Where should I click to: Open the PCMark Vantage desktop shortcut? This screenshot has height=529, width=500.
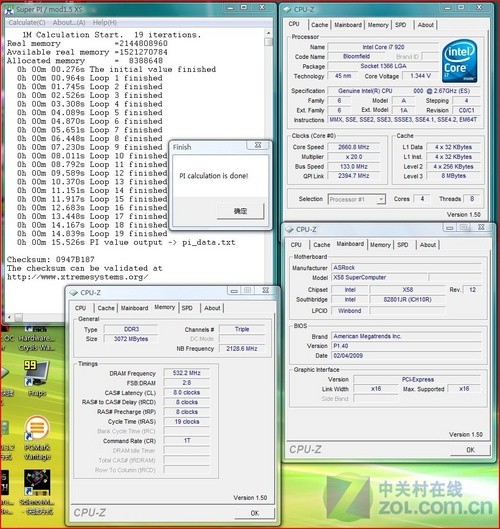(x=37, y=438)
